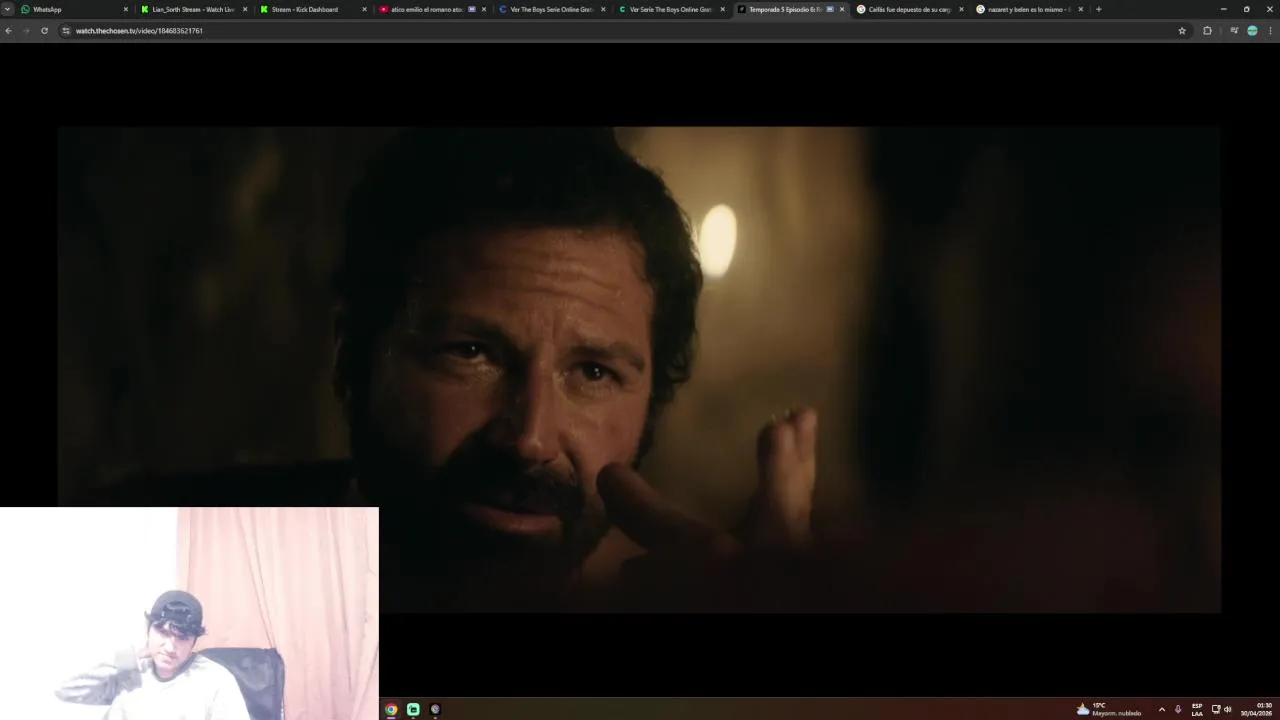Image resolution: width=1280 pixels, height=720 pixels.
Task: Focus the address bar URL field
Action: [x=624, y=31]
